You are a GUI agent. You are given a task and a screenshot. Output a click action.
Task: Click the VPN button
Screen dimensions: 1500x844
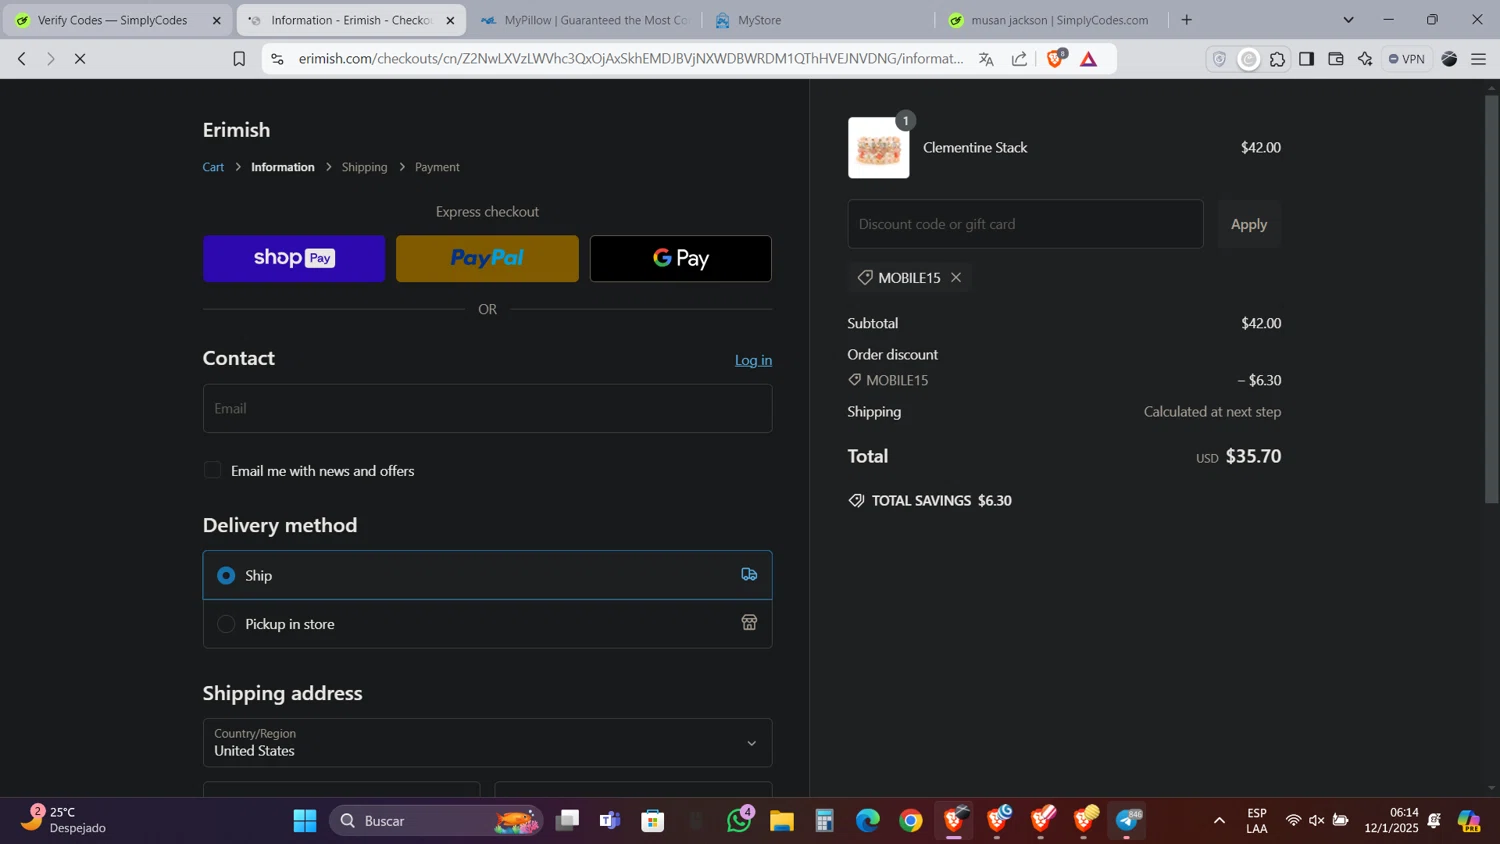click(1406, 59)
